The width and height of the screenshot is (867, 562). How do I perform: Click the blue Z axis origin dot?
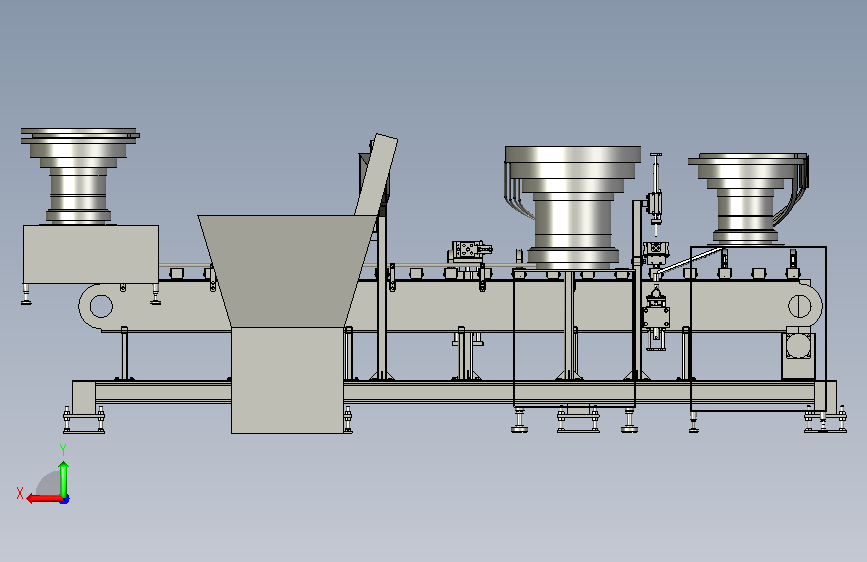point(65,499)
